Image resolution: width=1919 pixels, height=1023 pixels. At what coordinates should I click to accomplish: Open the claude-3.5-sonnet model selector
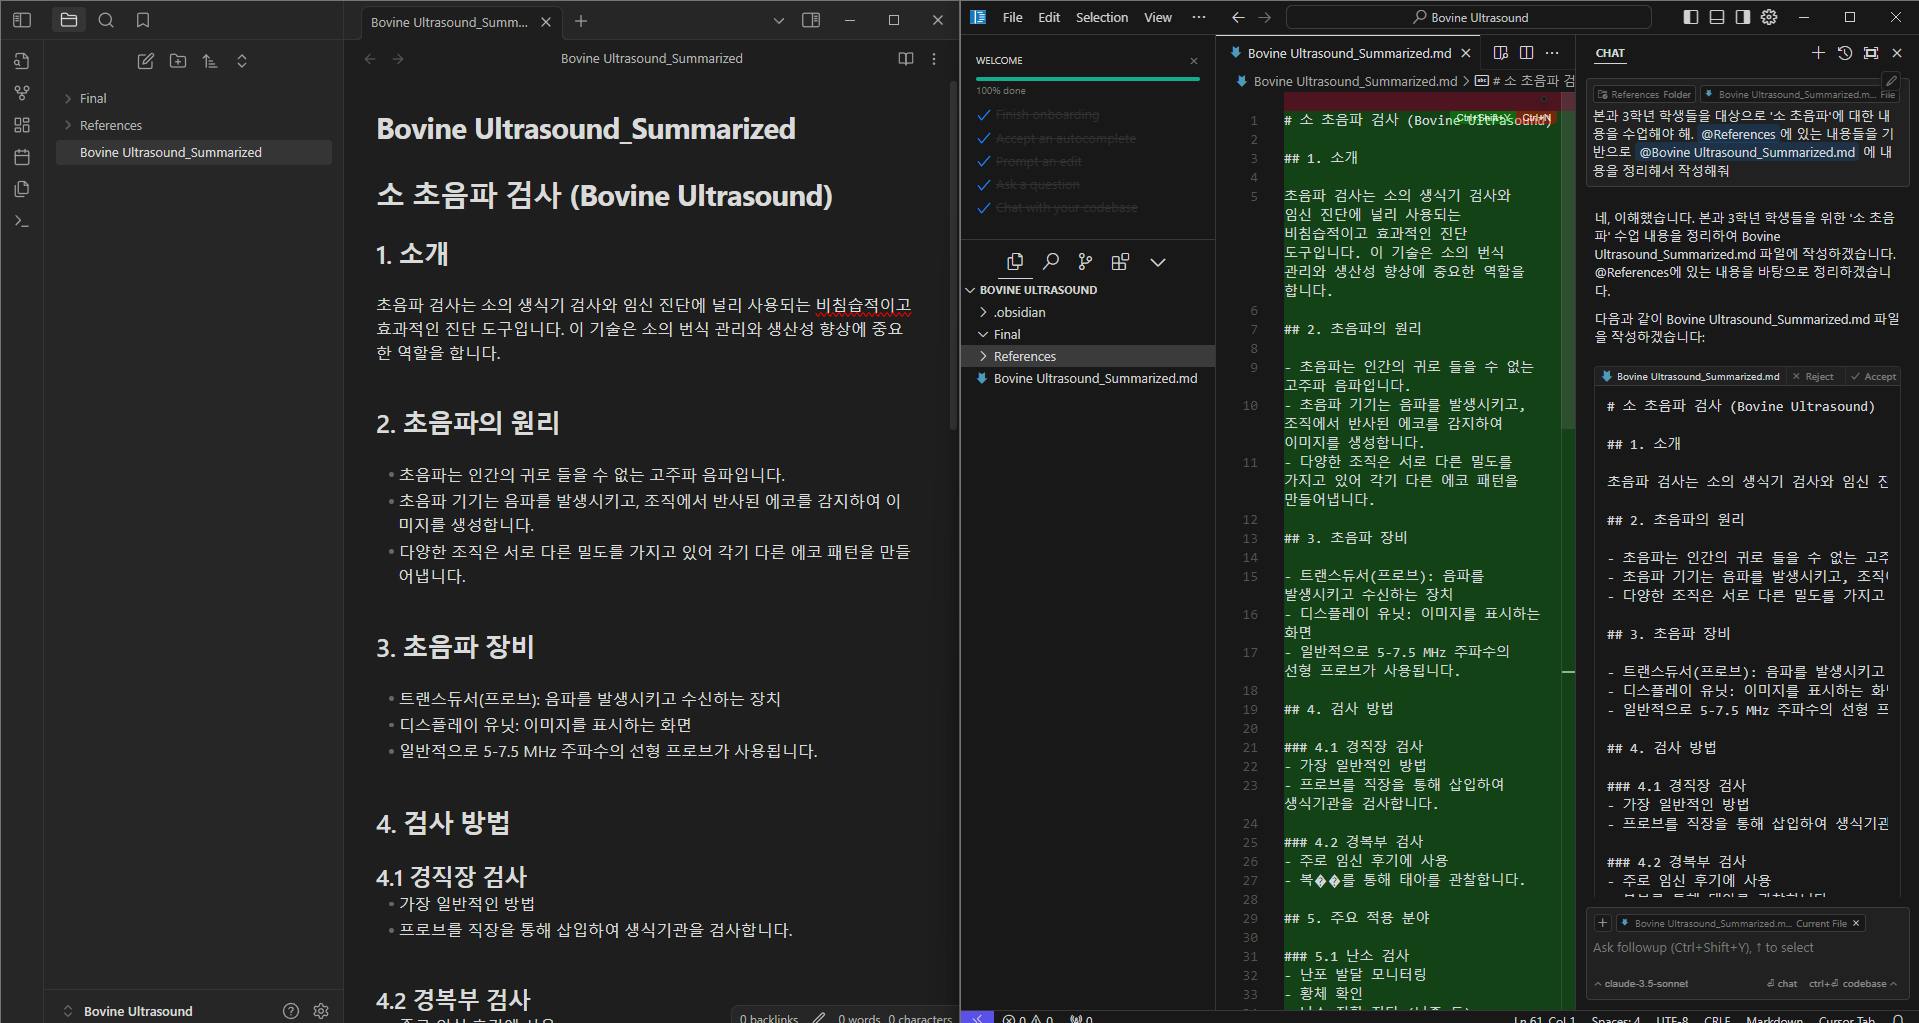pos(1645,983)
